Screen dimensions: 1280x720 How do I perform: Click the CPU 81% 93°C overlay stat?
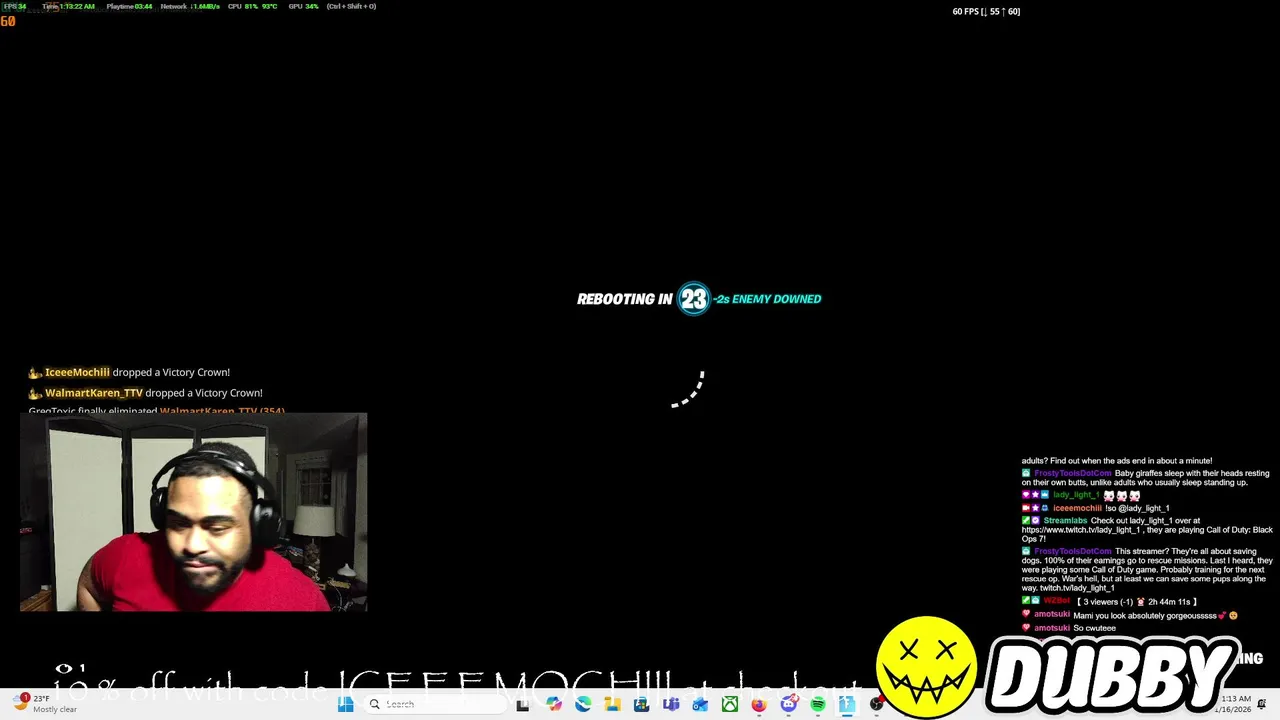point(252,6)
